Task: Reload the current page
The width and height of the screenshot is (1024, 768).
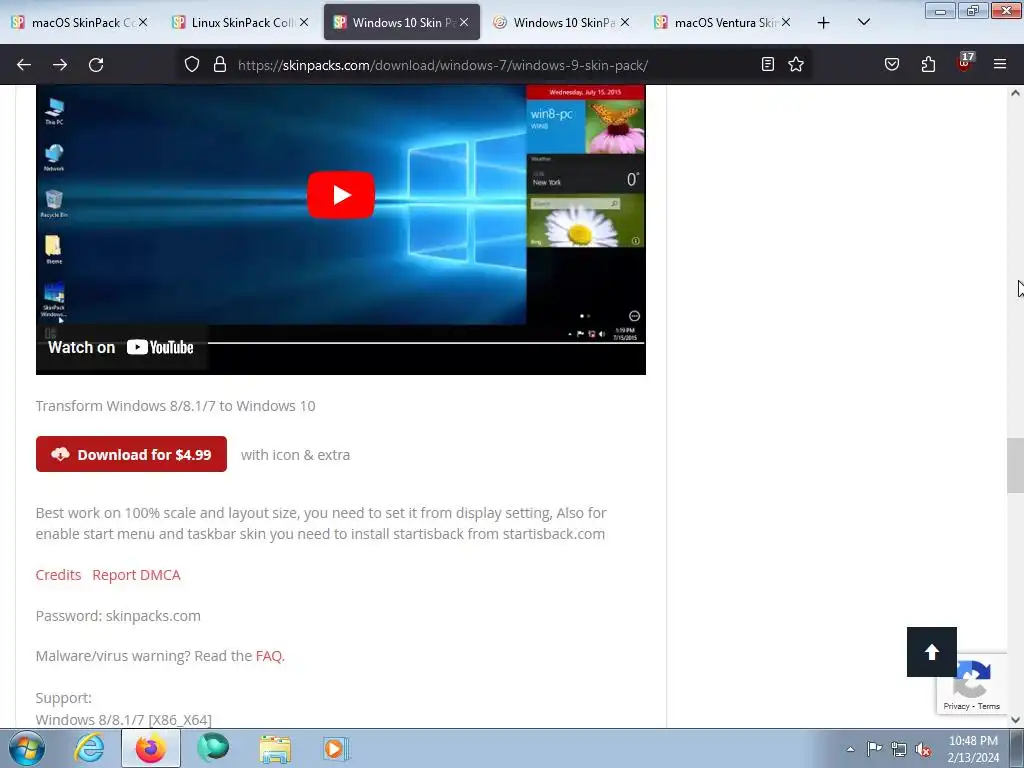Action: pos(96,65)
